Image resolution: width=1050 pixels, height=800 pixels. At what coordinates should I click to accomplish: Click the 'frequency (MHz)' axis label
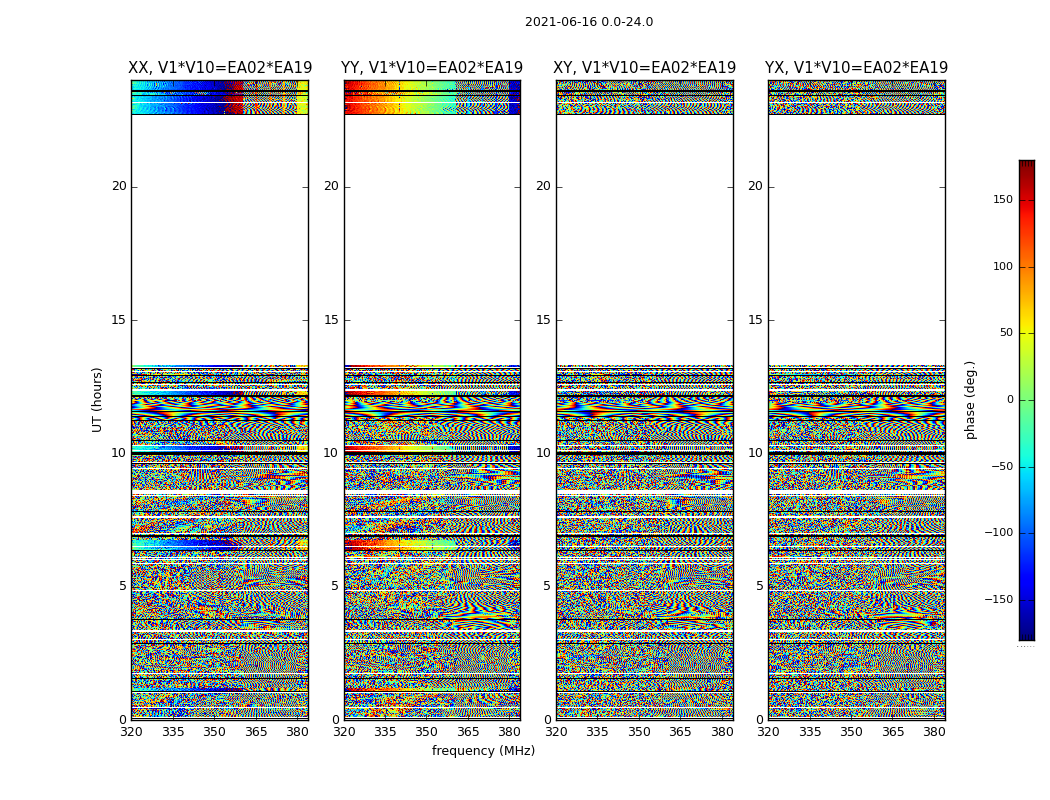click(483, 751)
